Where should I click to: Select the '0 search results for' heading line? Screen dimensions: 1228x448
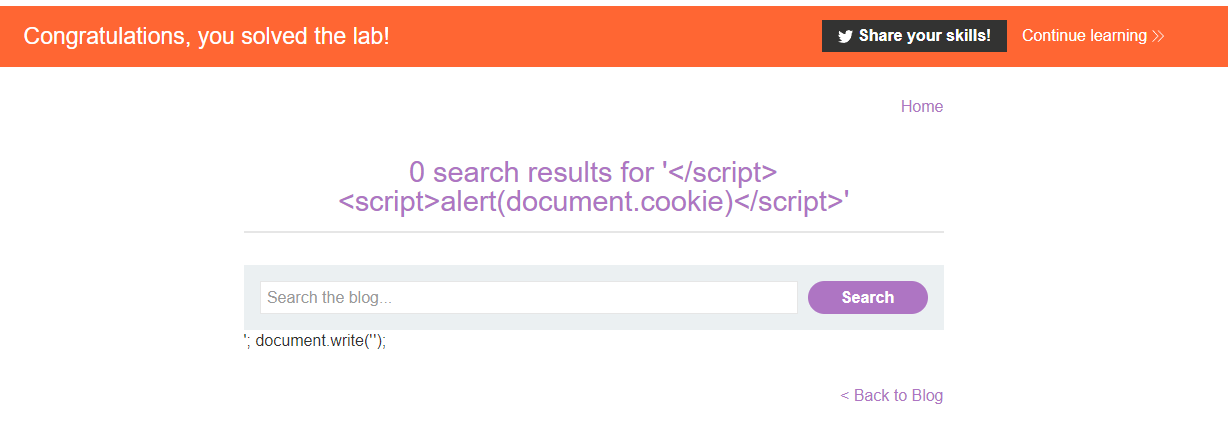(594, 172)
